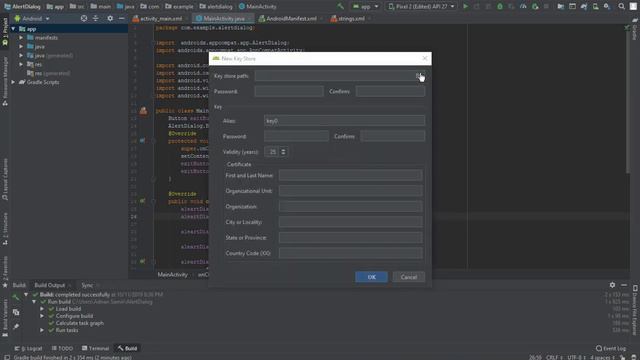Open the Logcat tool window

click(x=28, y=349)
